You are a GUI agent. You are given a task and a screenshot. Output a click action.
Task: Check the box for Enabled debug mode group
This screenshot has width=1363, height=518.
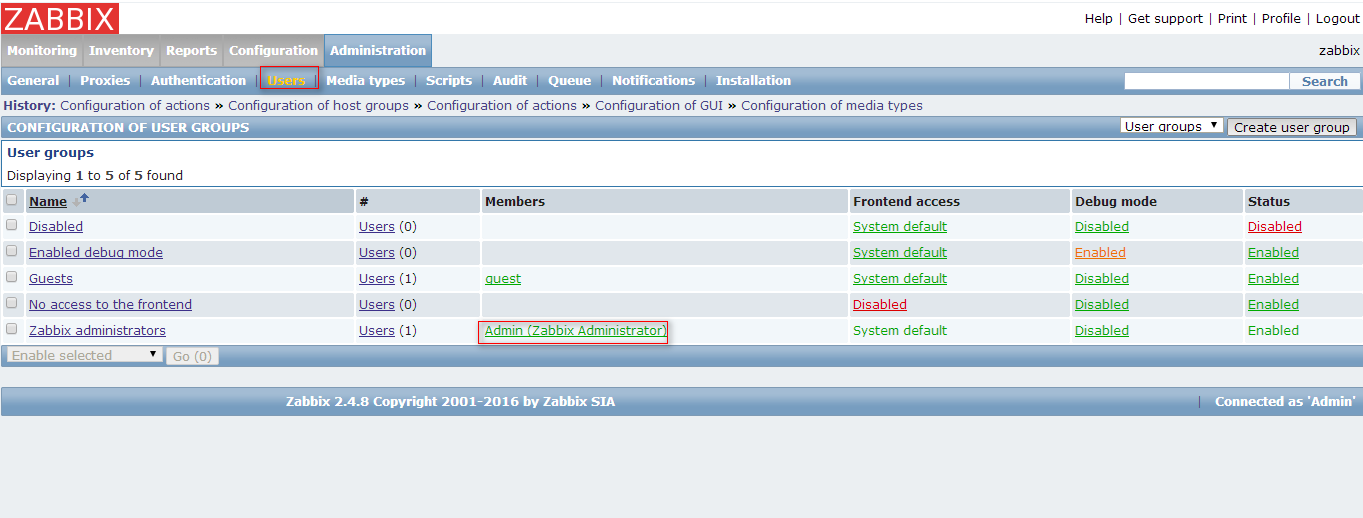12,251
